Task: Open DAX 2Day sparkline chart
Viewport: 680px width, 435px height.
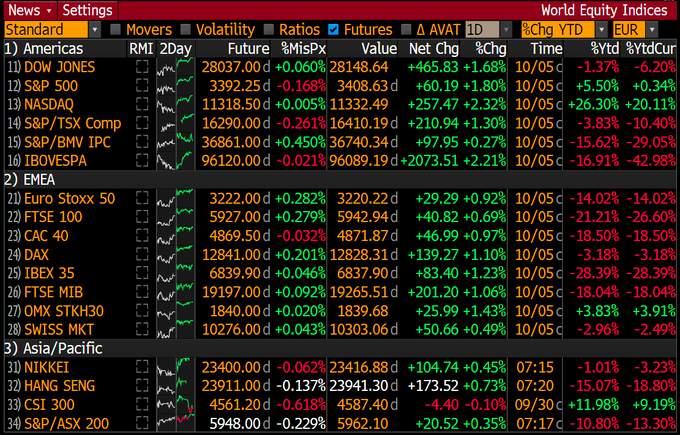Action: (x=175, y=254)
